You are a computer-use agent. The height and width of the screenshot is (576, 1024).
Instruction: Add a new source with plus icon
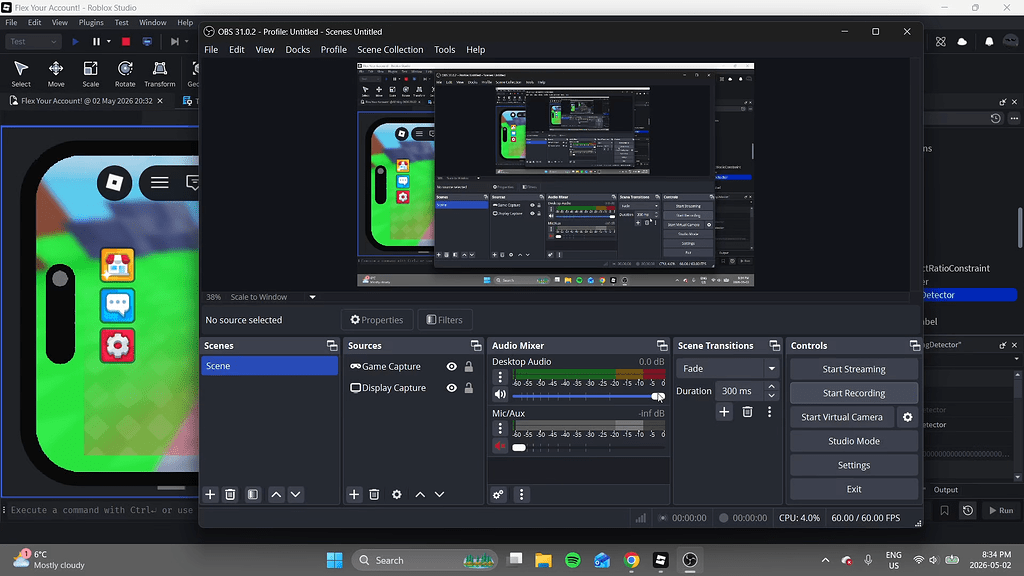tap(354, 494)
